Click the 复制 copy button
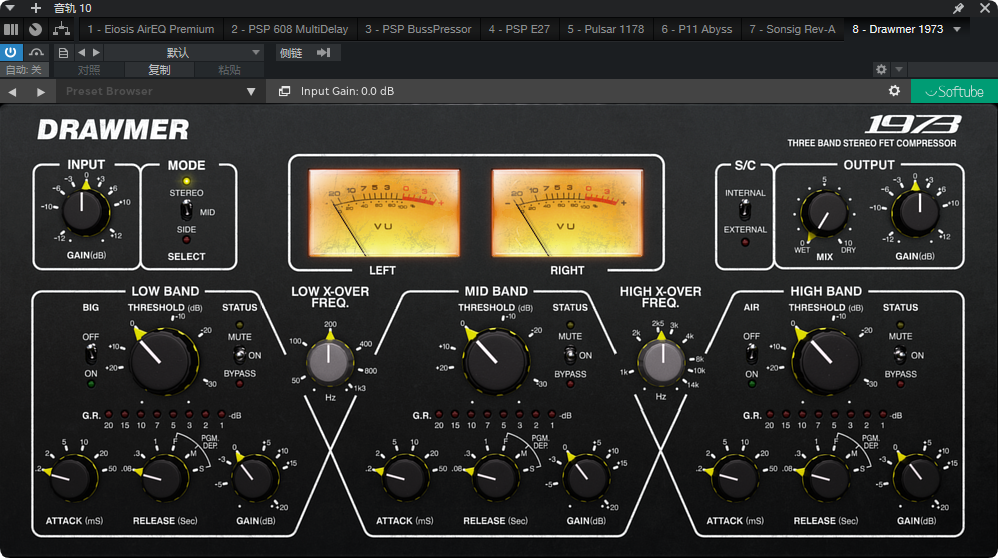The height and width of the screenshot is (558, 998). click(158, 69)
